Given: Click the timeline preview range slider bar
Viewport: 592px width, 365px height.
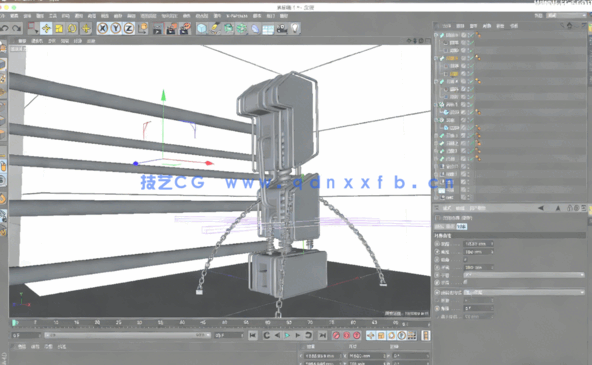Looking at the screenshot, I should click(x=127, y=335).
